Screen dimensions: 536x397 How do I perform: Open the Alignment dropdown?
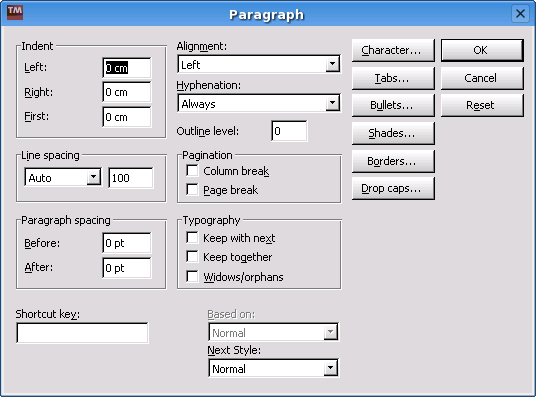coord(259,64)
